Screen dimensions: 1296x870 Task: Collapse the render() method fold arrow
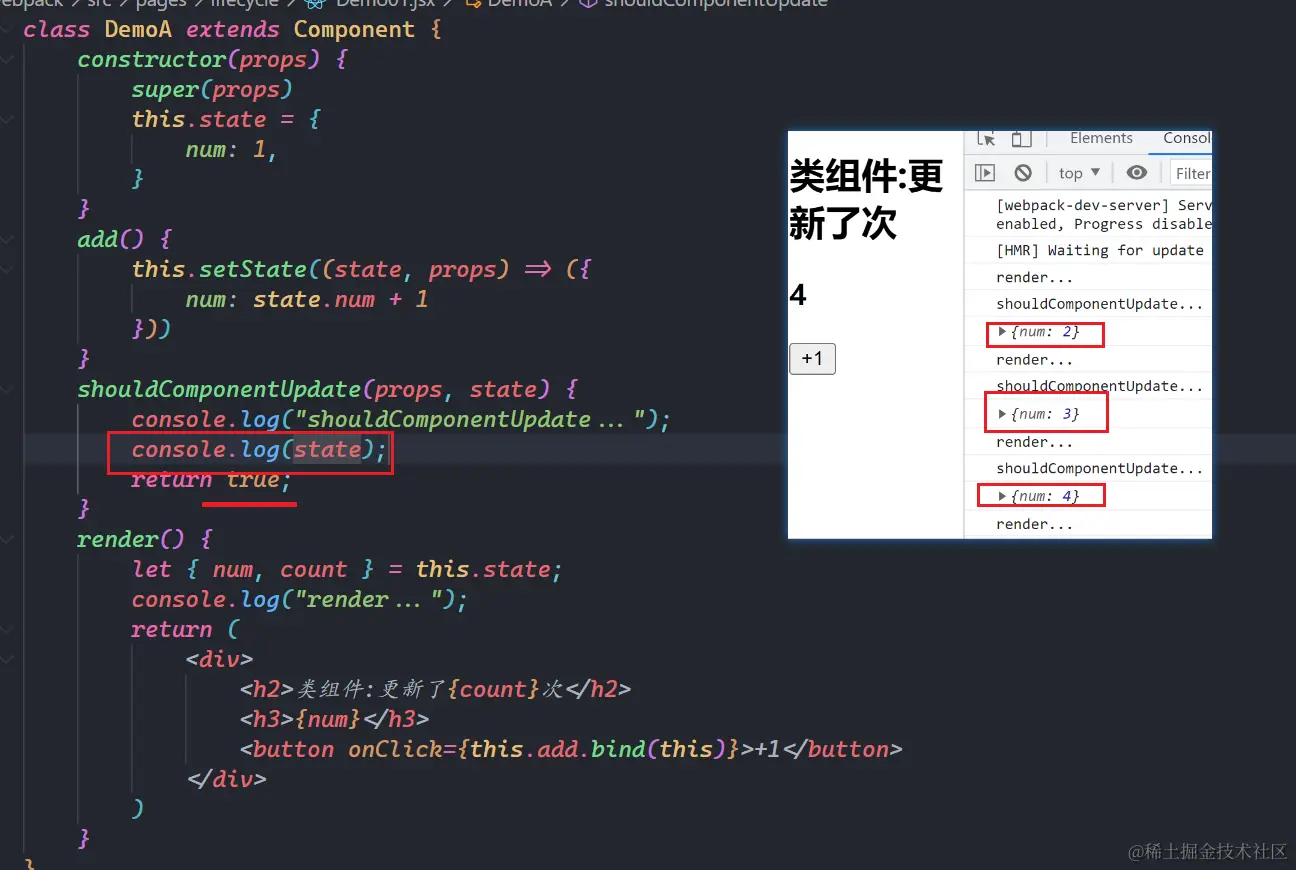tap(7, 540)
